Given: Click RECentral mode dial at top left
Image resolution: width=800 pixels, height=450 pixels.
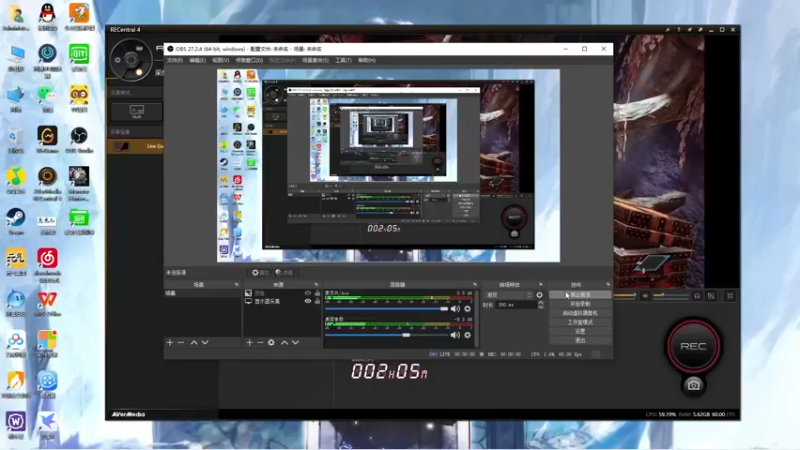Looking at the screenshot, I should point(131,60).
